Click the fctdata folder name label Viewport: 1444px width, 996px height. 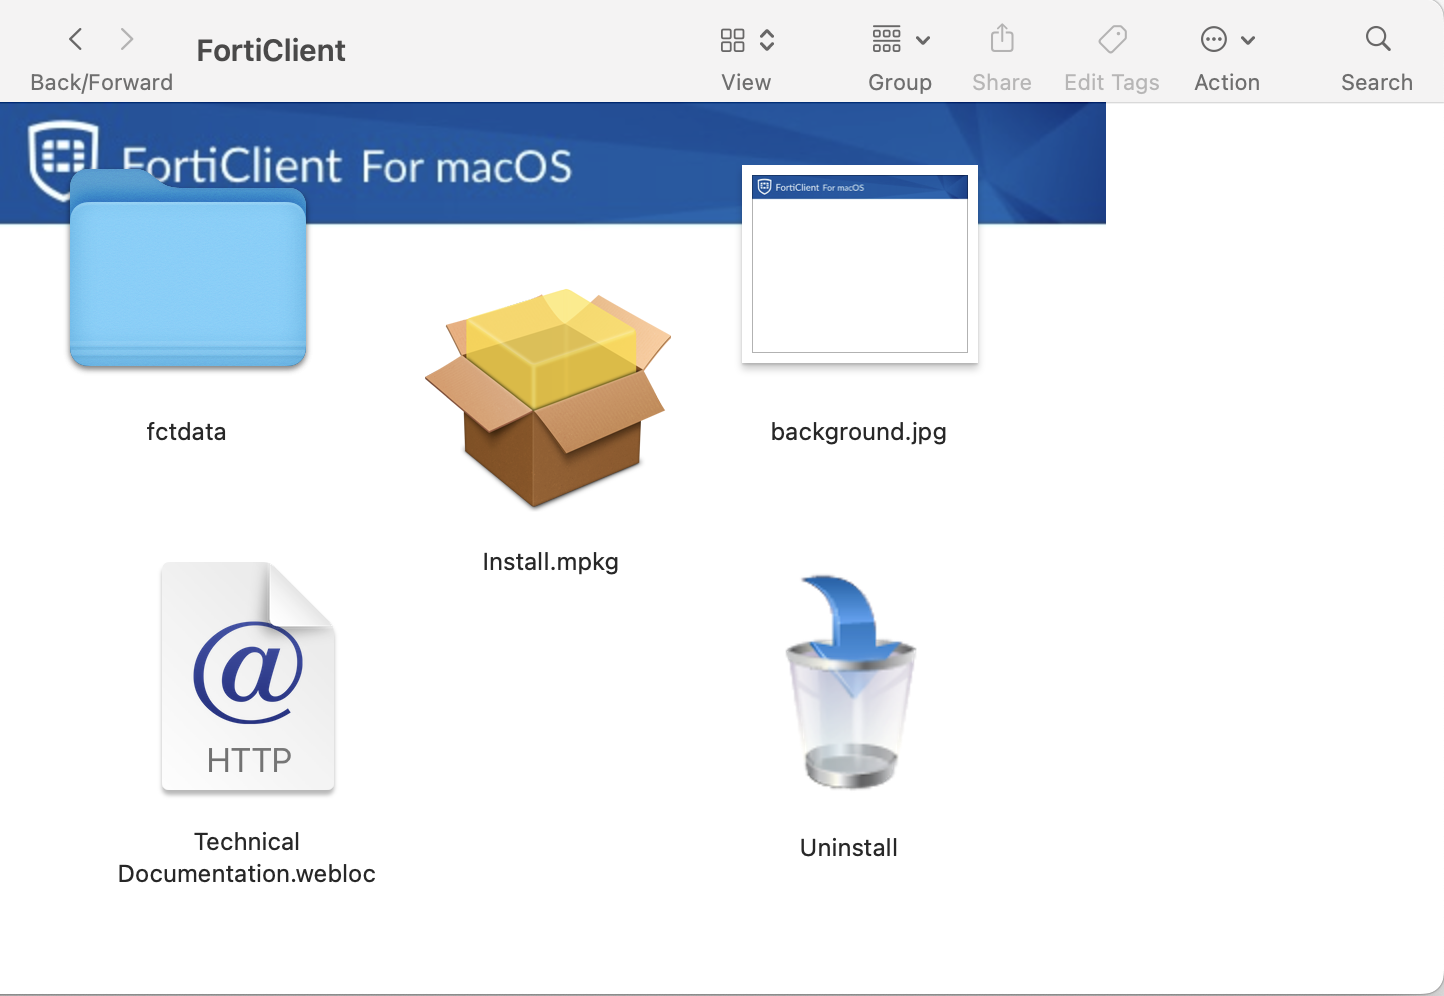[x=186, y=432]
